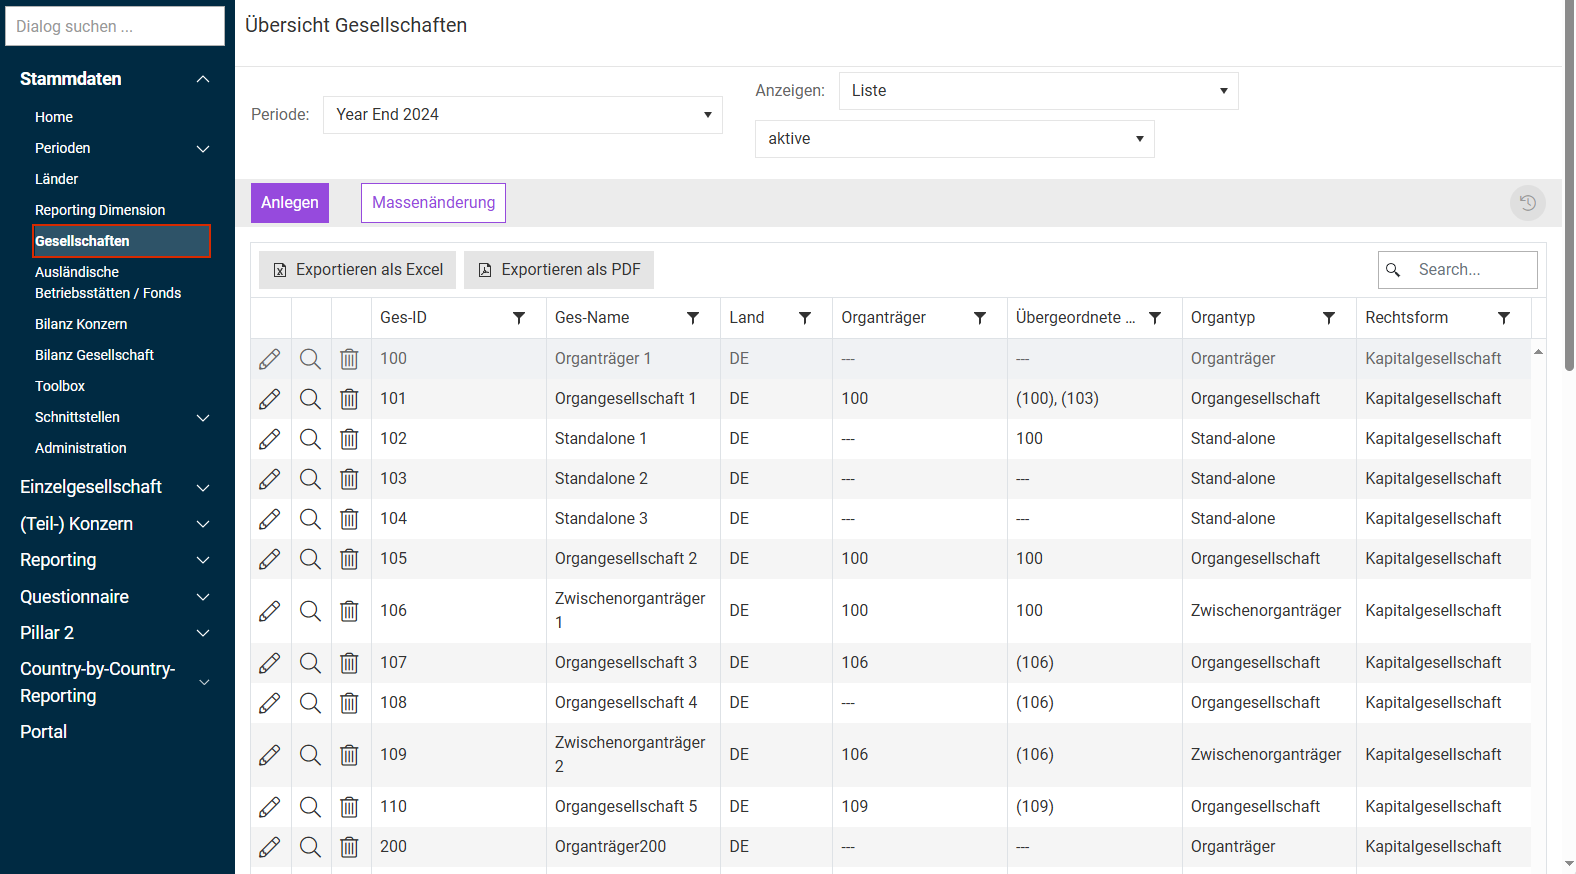Open filter for the Ges-Name column
This screenshot has height=874, width=1576.
pyautogui.click(x=693, y=318)
